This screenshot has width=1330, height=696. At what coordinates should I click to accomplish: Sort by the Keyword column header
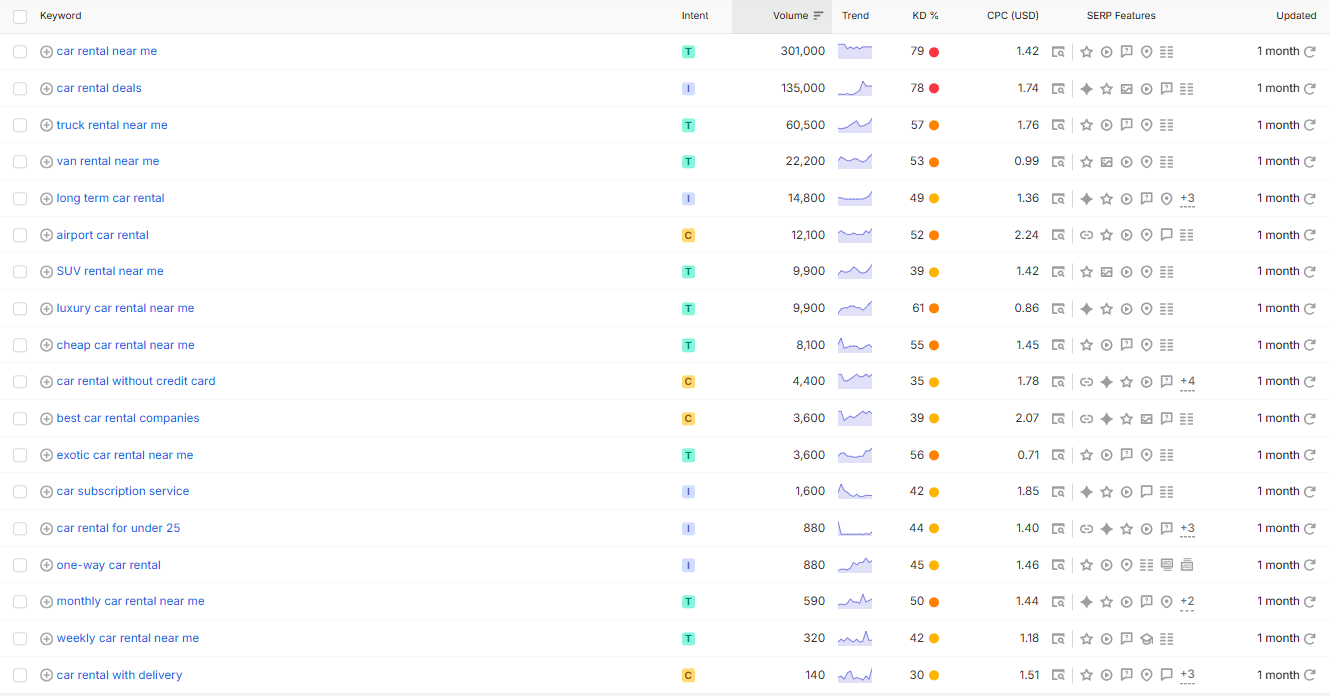[x=61, y=16]
